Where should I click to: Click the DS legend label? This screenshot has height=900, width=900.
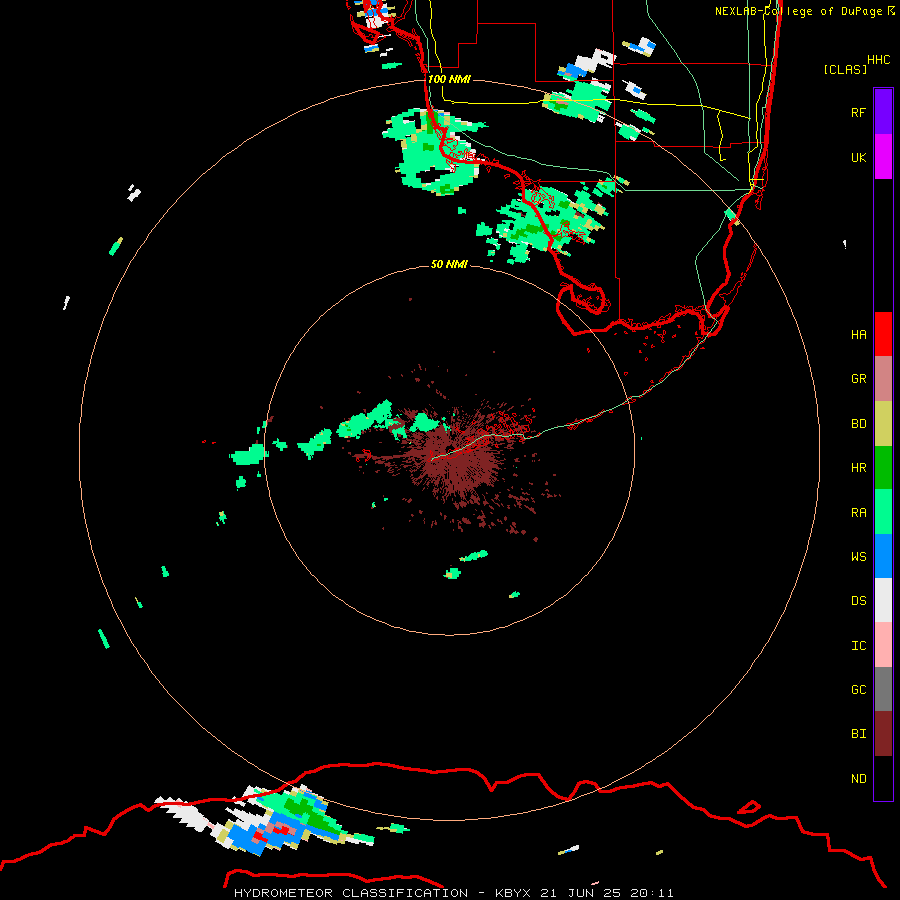click(x=858, y=600)
